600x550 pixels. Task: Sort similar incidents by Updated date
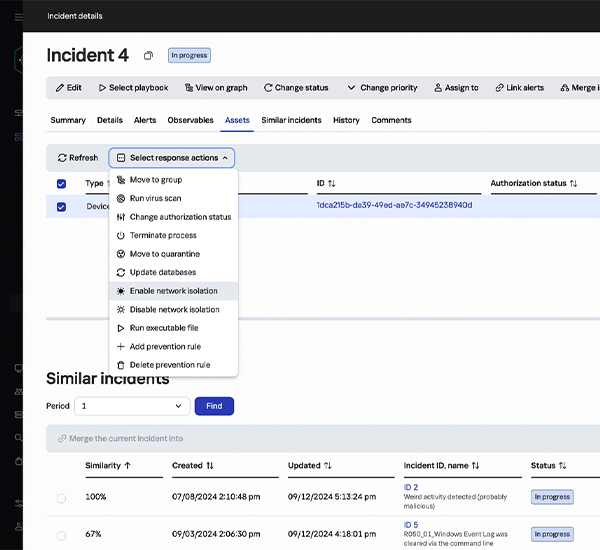pyautogui.click(x=328, y=465)
